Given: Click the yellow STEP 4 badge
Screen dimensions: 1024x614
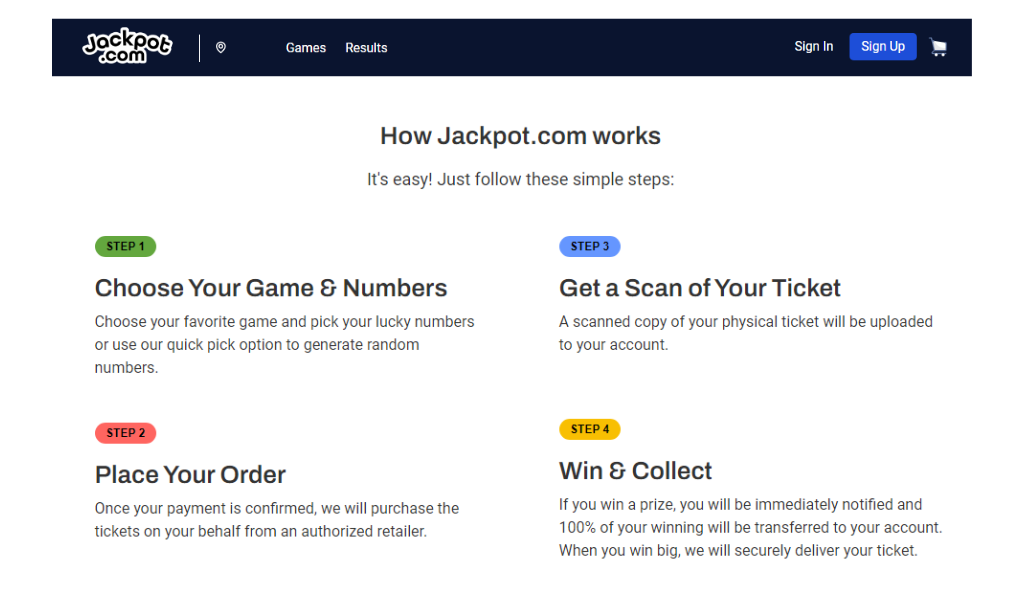Looking at the screenshot, I should pos(589,429).
